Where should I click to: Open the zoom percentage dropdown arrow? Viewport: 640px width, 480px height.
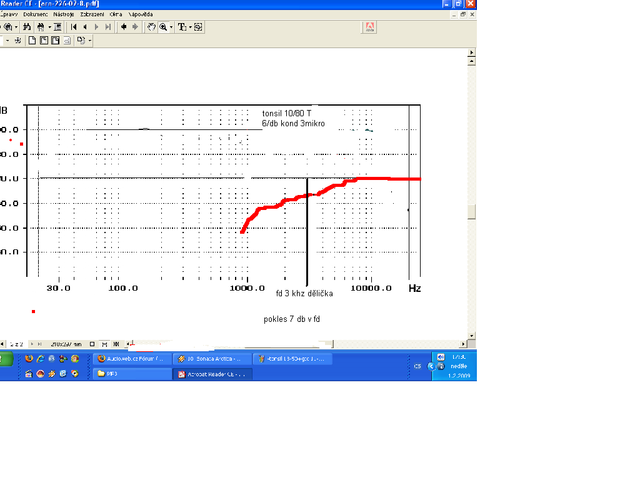[x=7, y=40]
